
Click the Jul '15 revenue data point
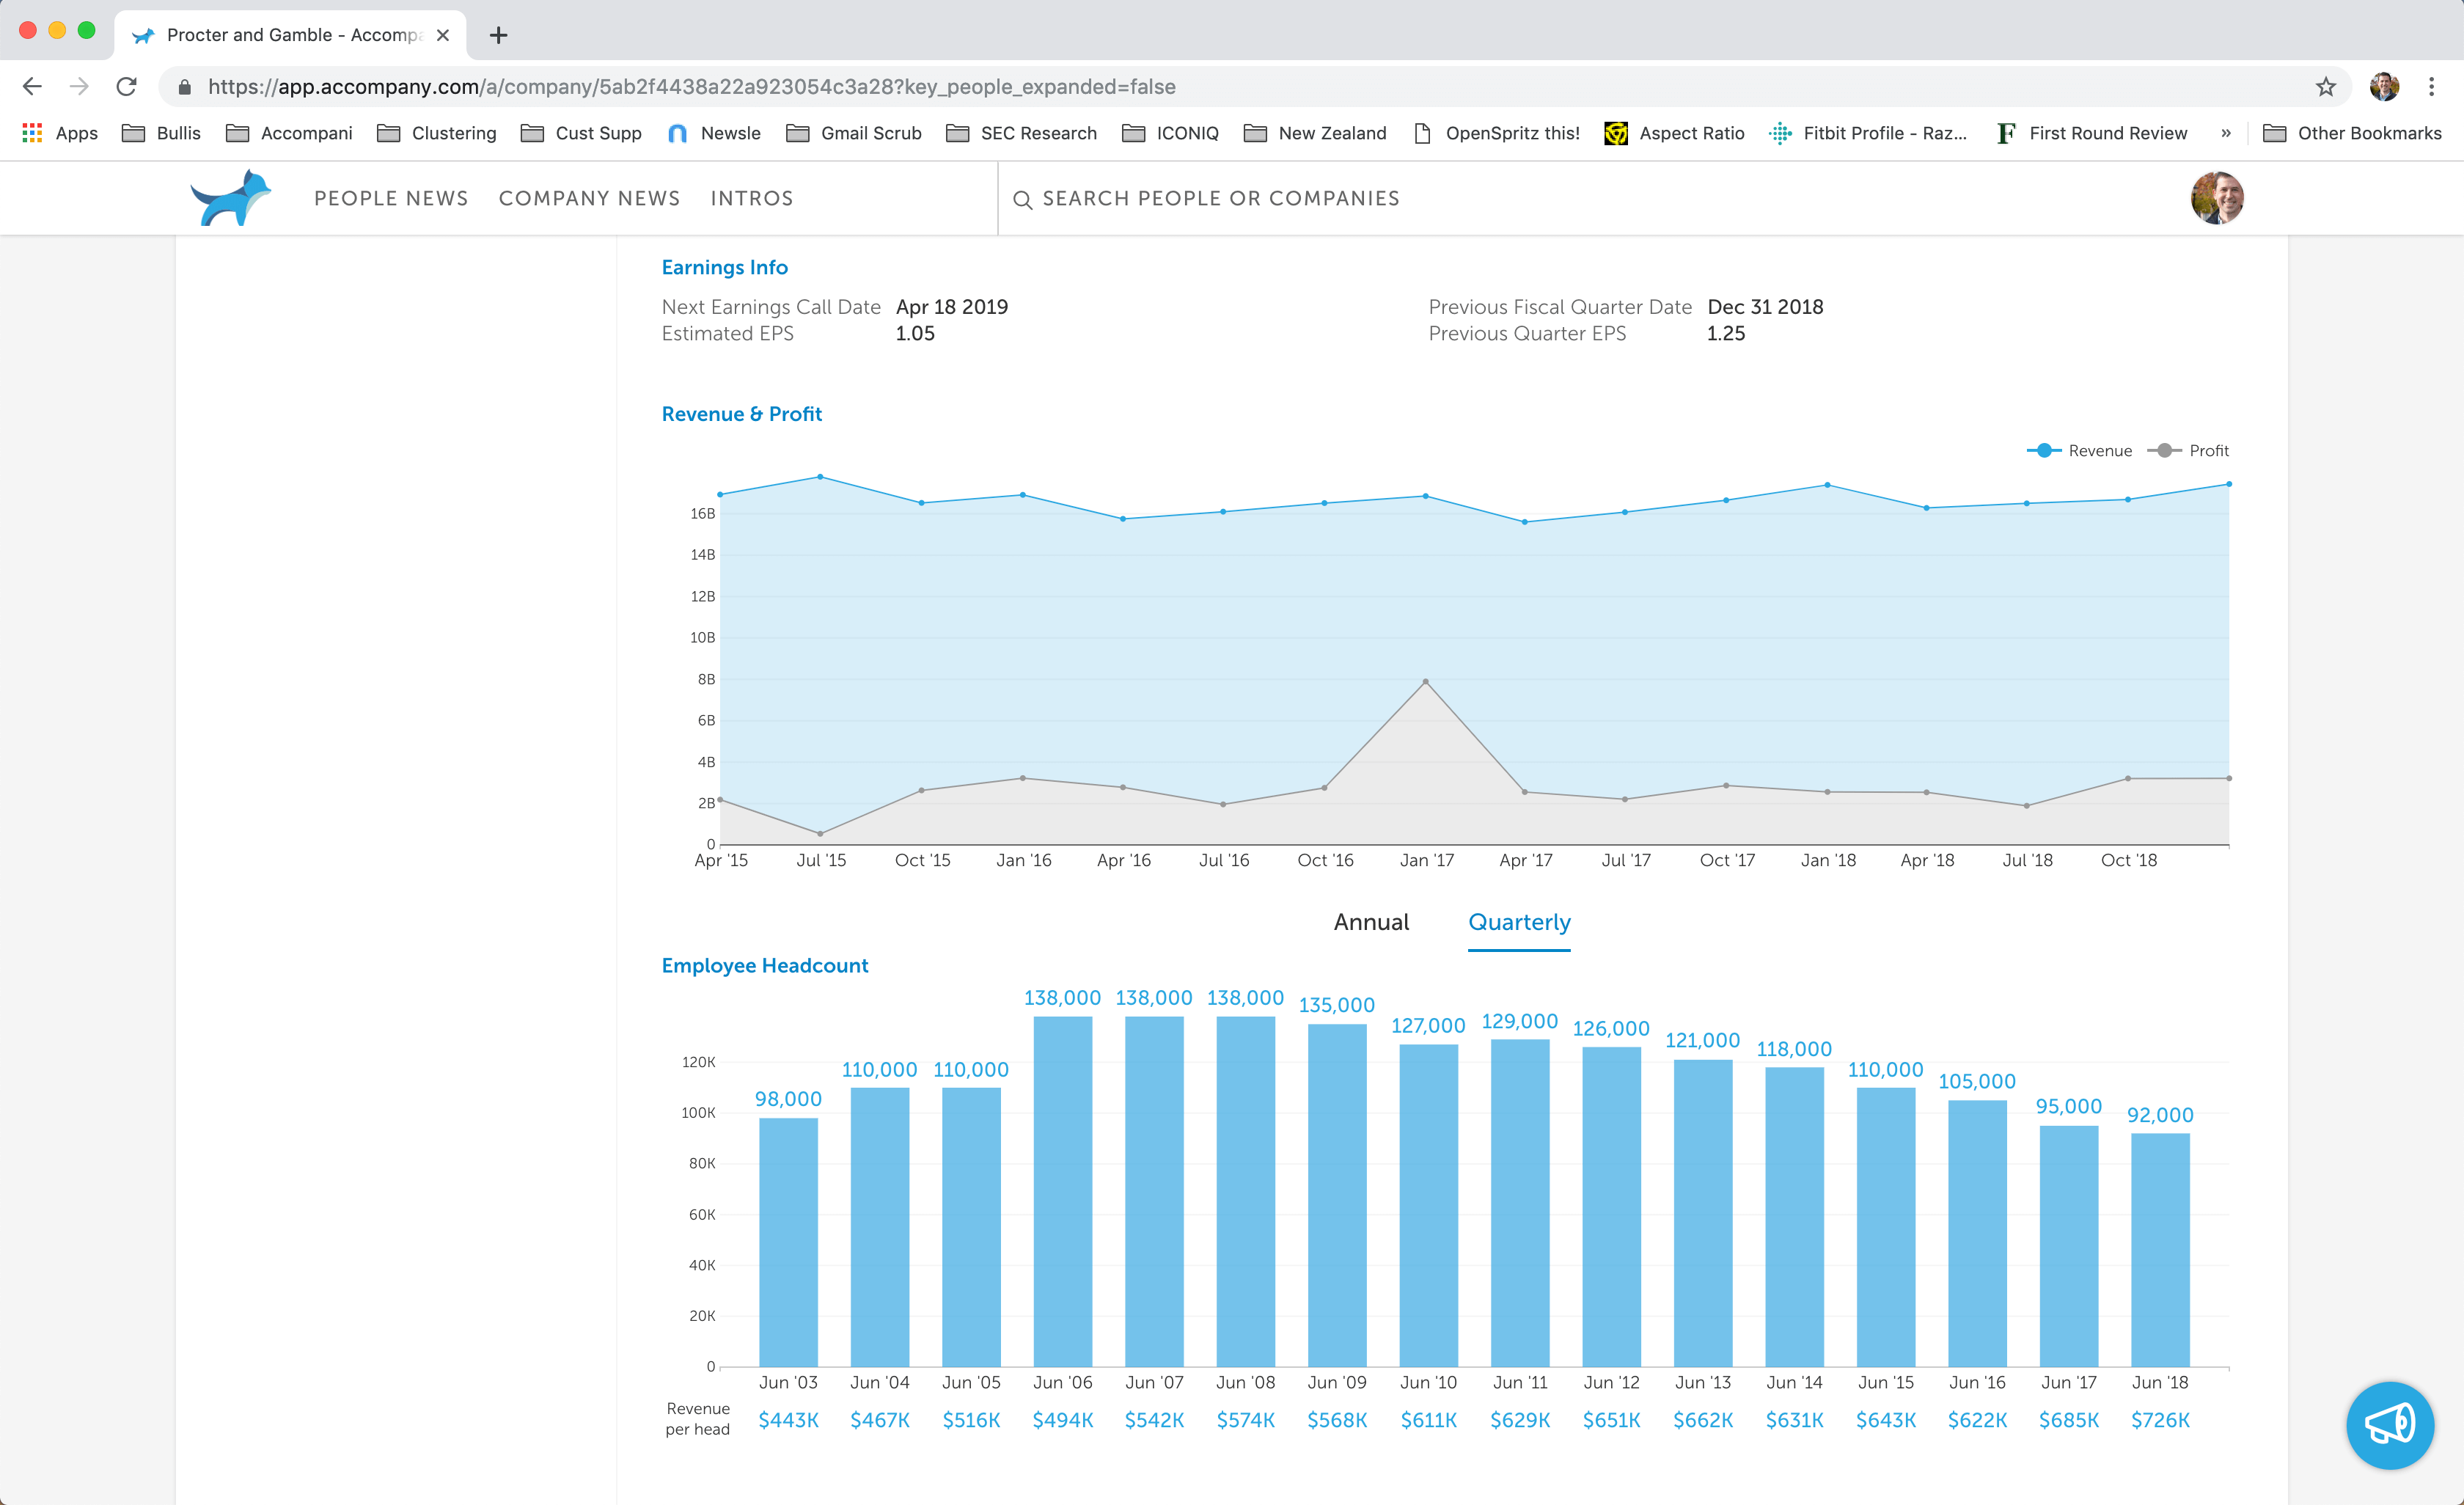tap(821, 477)
